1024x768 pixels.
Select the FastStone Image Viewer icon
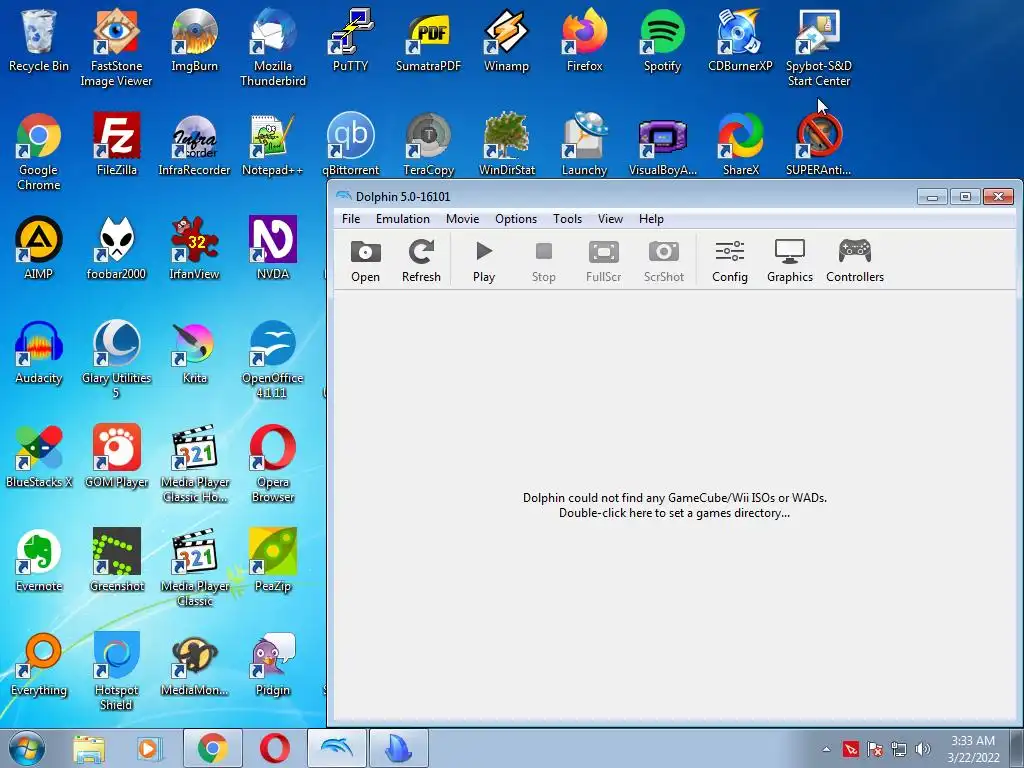click(x=116, y=47)
